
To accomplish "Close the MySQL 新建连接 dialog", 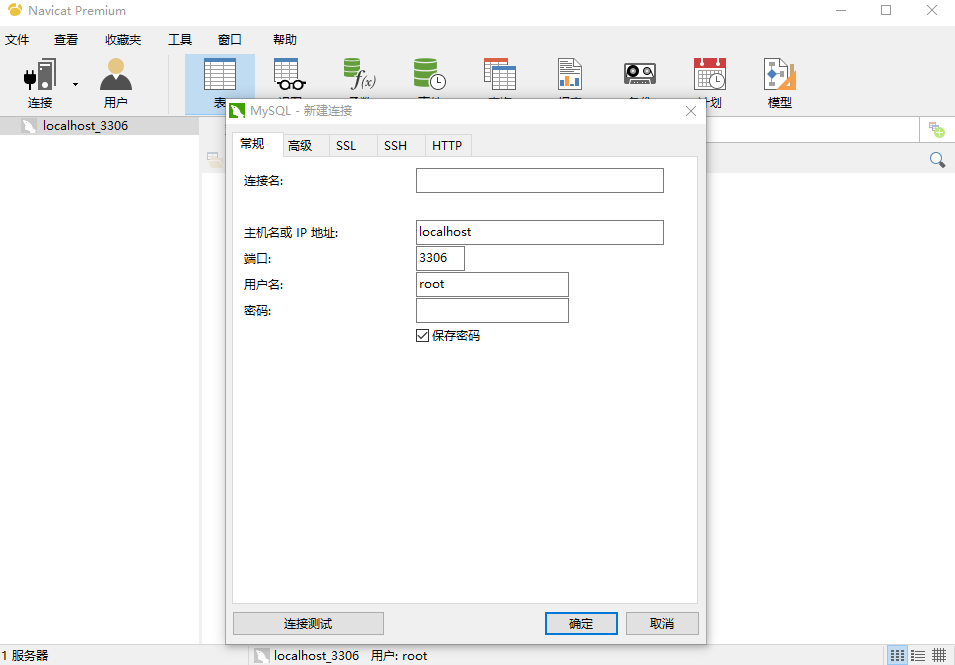I will (691, 111).
